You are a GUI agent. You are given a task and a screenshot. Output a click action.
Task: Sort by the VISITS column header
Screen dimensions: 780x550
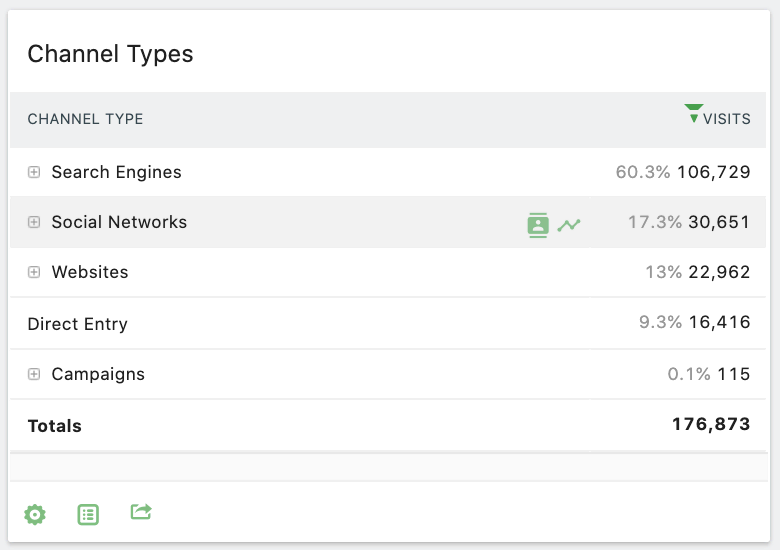tap(726, 119)
